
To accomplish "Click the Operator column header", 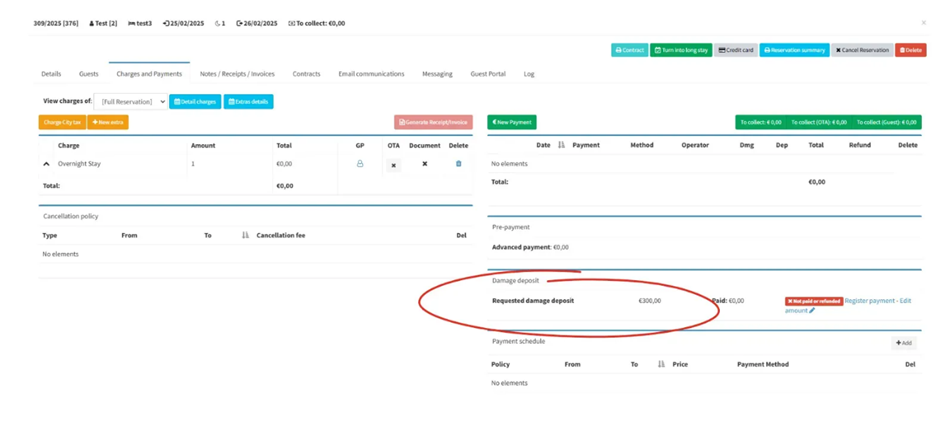I will [x=695, y=145].
